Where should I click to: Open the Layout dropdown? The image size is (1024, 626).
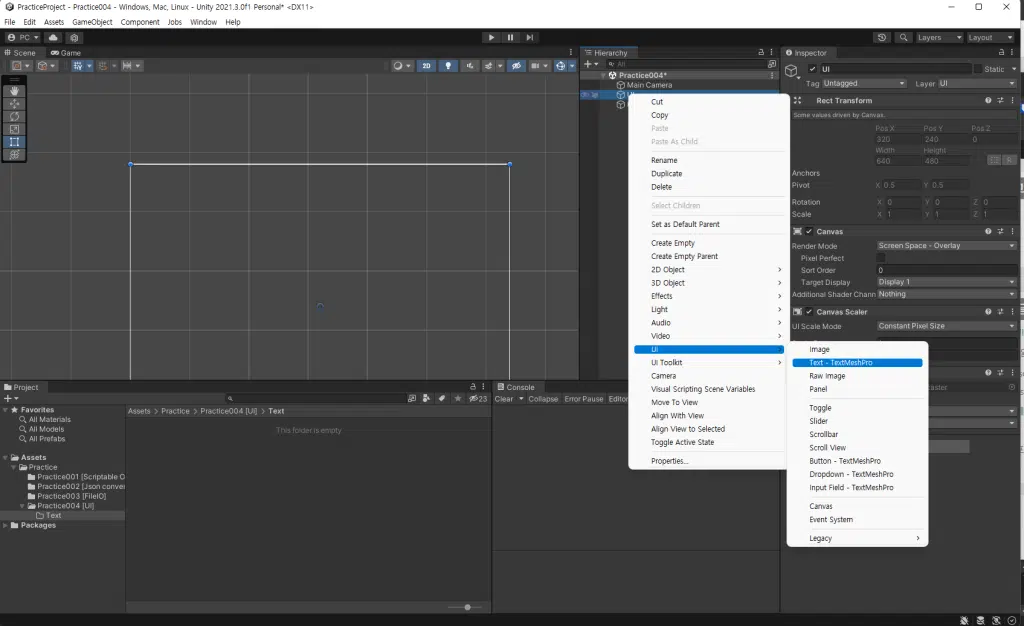pos(990,38)
